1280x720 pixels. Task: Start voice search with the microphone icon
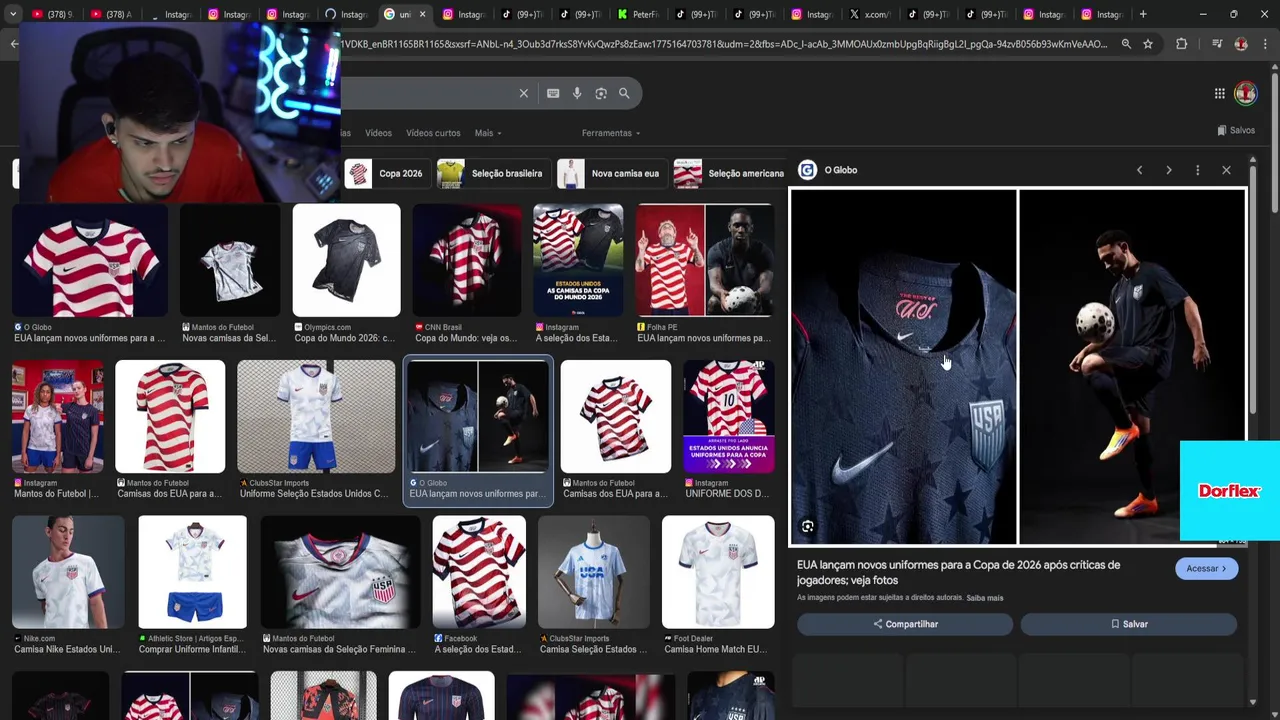tap(577, 93)
